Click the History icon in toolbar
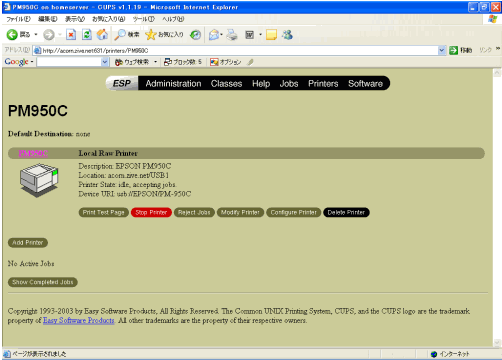This screenshot has height=360, width=502. (196, 34)
